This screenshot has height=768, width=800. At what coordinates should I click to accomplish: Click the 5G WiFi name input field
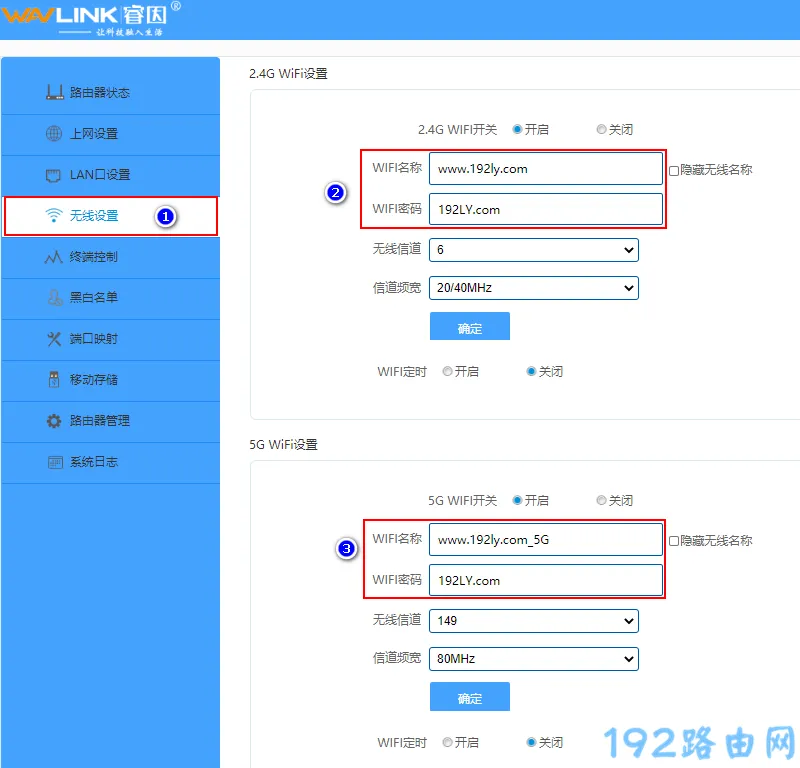pyautogui.click(x=545, y=540)
